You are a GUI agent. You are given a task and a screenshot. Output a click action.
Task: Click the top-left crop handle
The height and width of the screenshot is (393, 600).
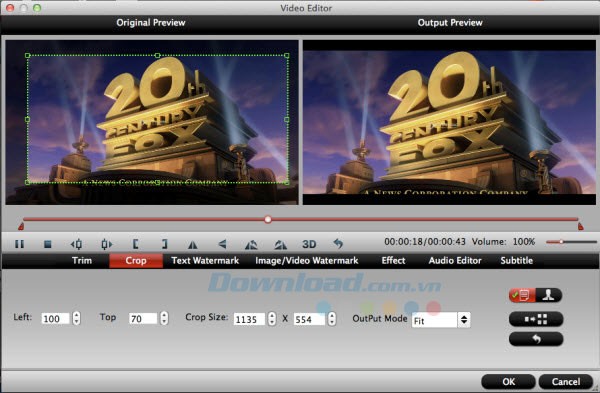(28, 55)
